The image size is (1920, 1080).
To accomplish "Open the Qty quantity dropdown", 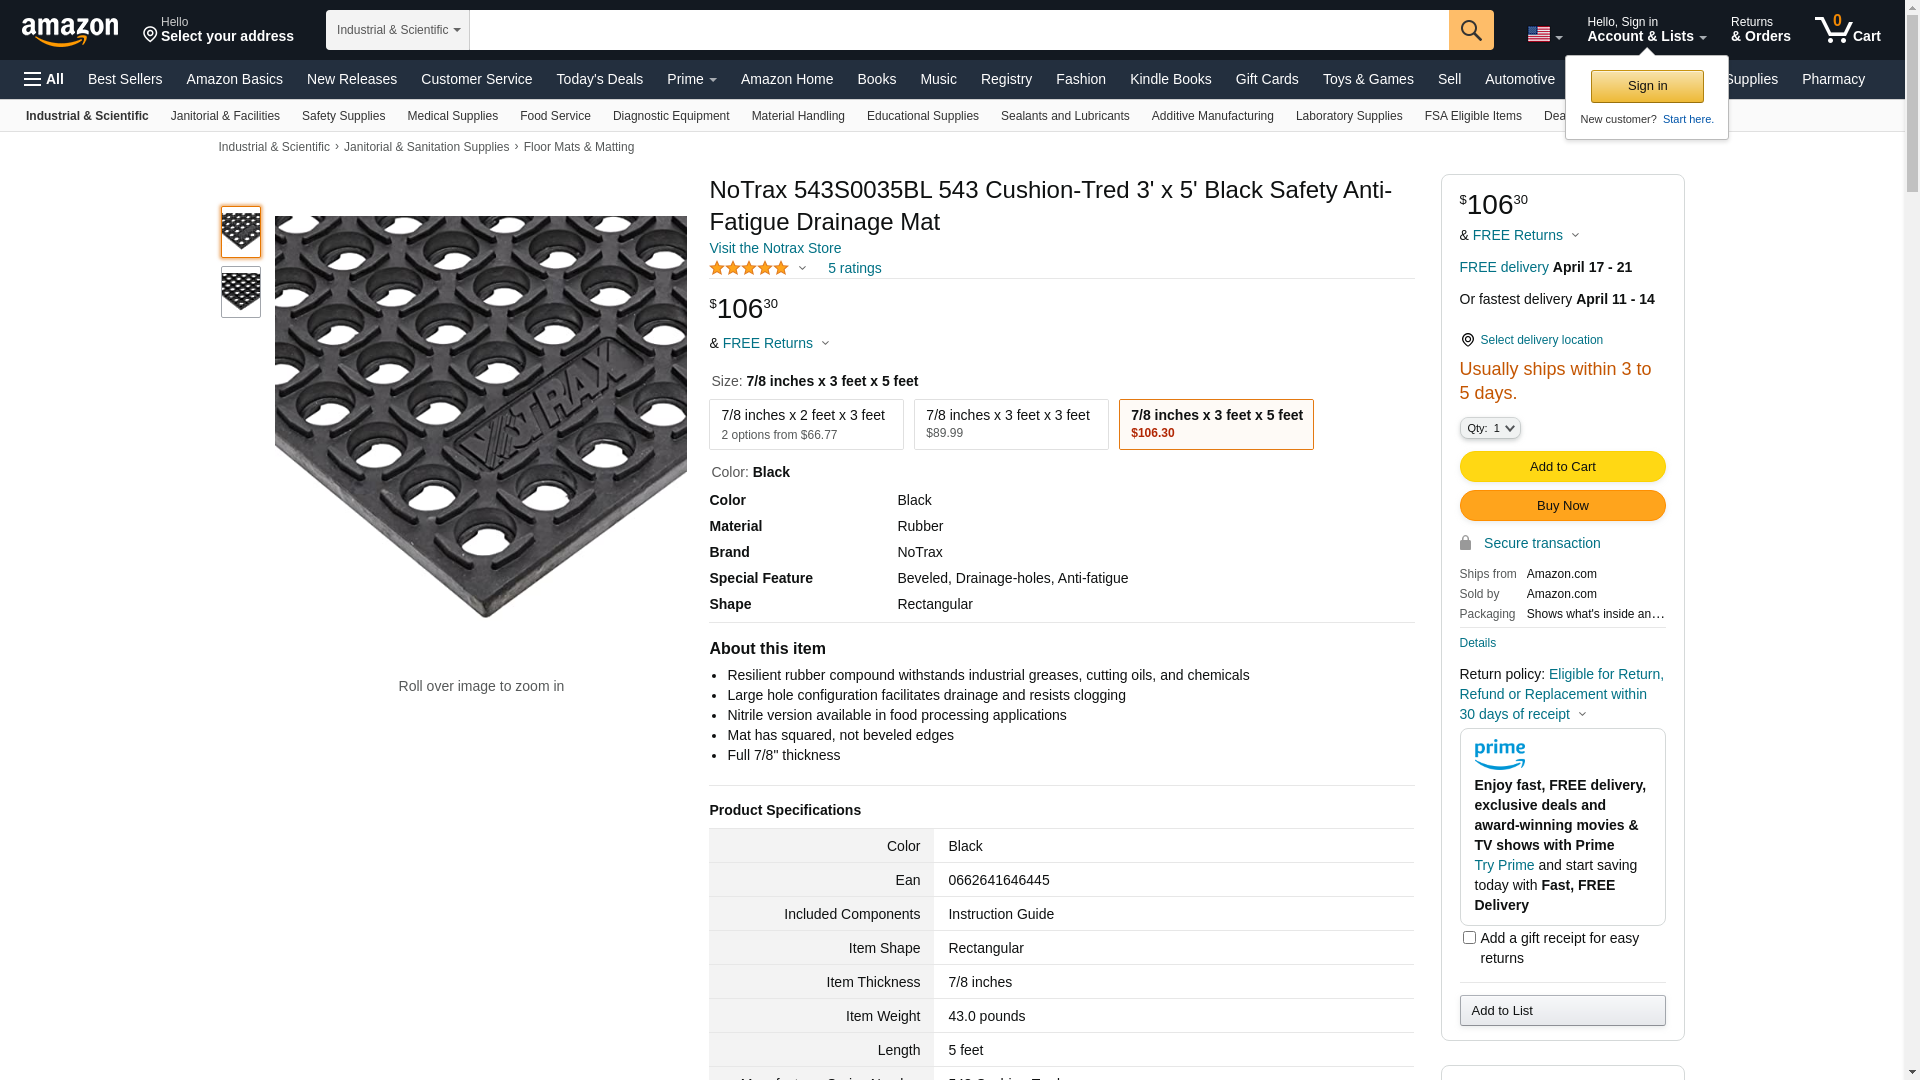I will [1489, 428].
